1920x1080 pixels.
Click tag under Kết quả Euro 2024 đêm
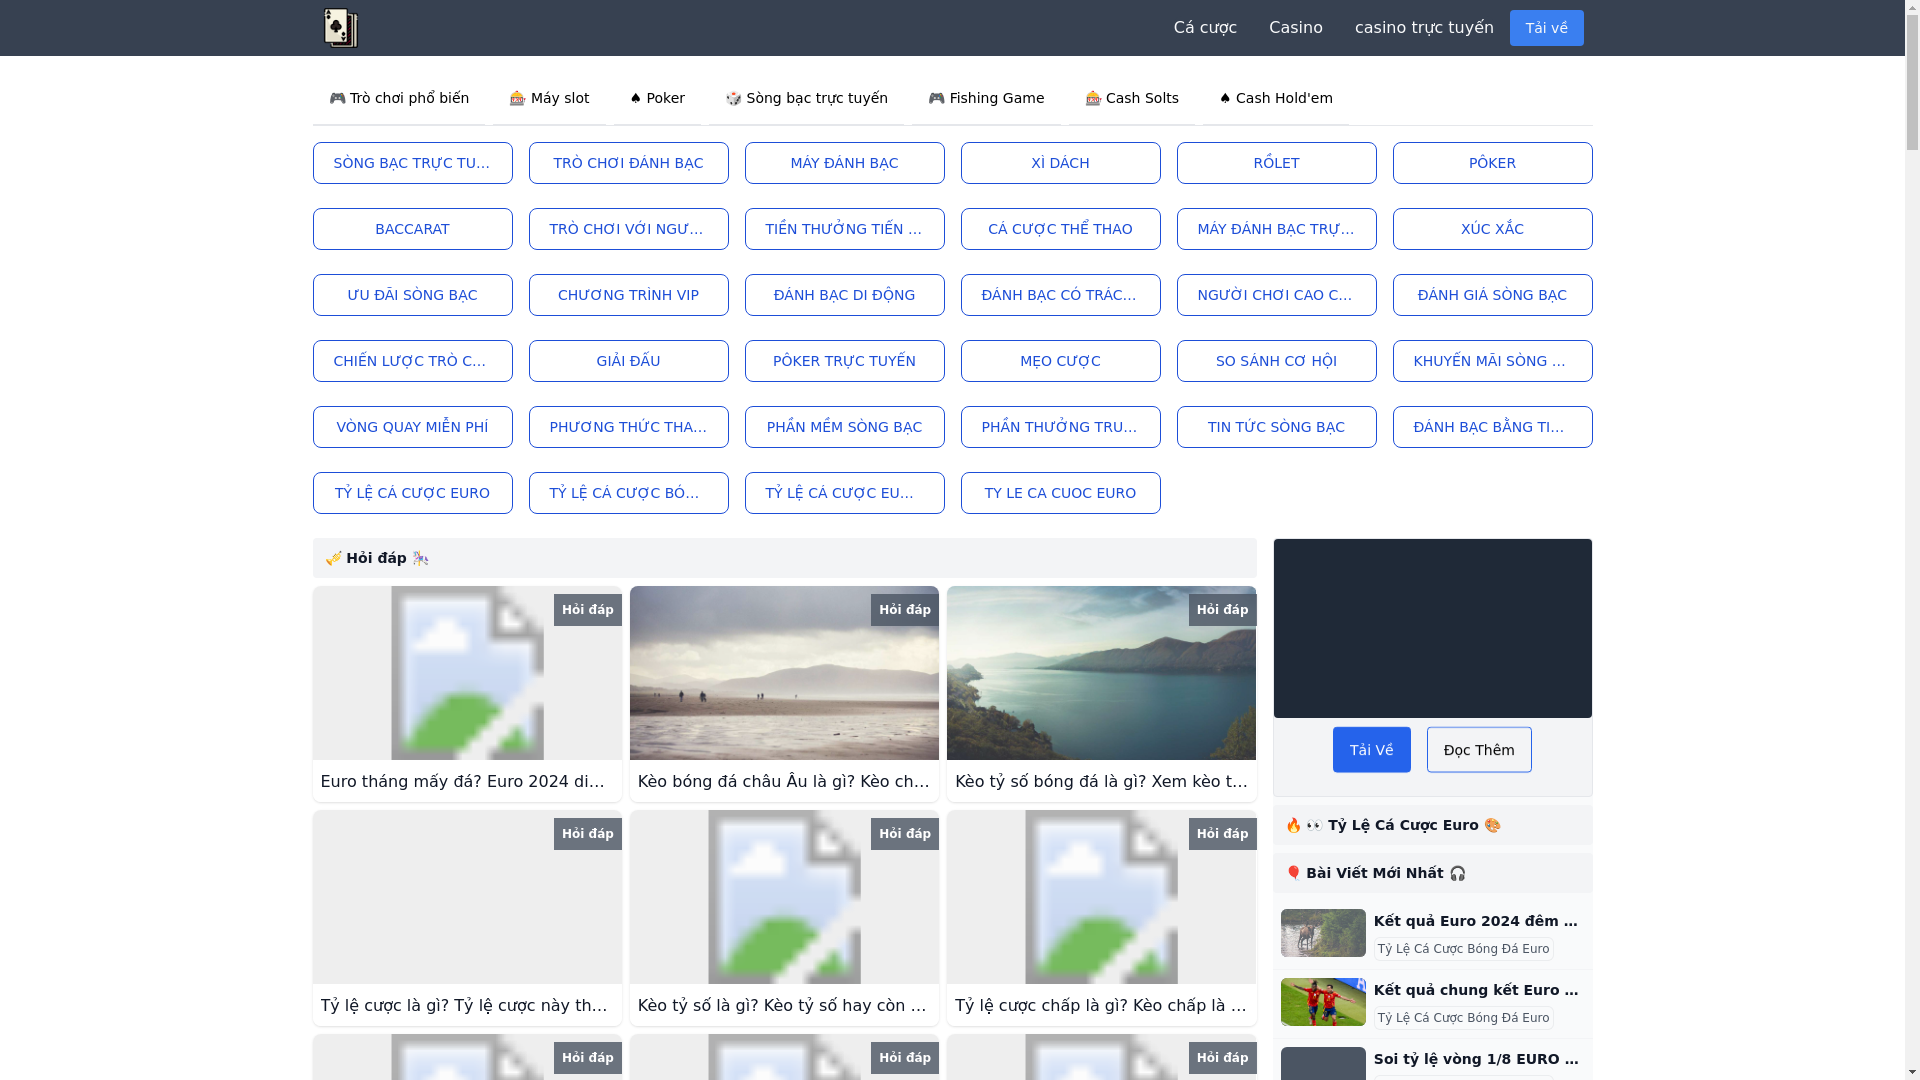pyautogui.click(x=1464, y=949)
